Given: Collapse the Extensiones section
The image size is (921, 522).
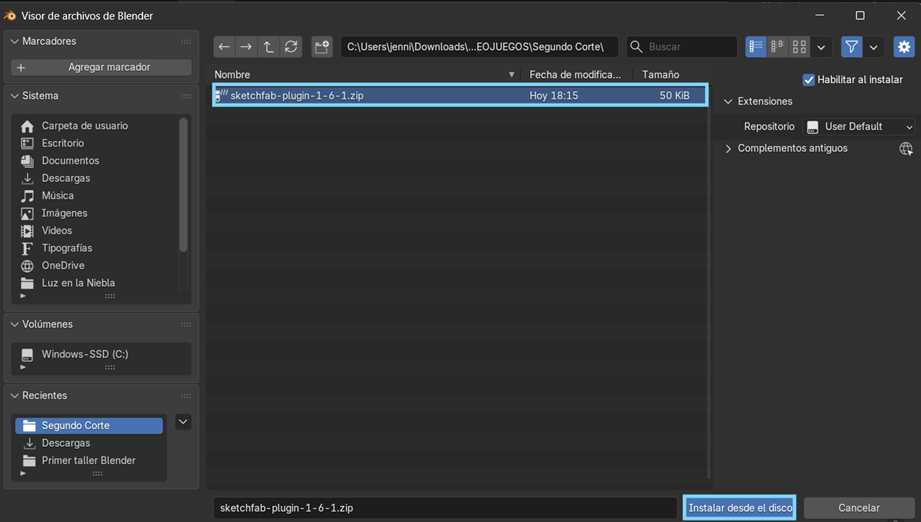Looking at the screenshot, I should (x=728, y=102).
